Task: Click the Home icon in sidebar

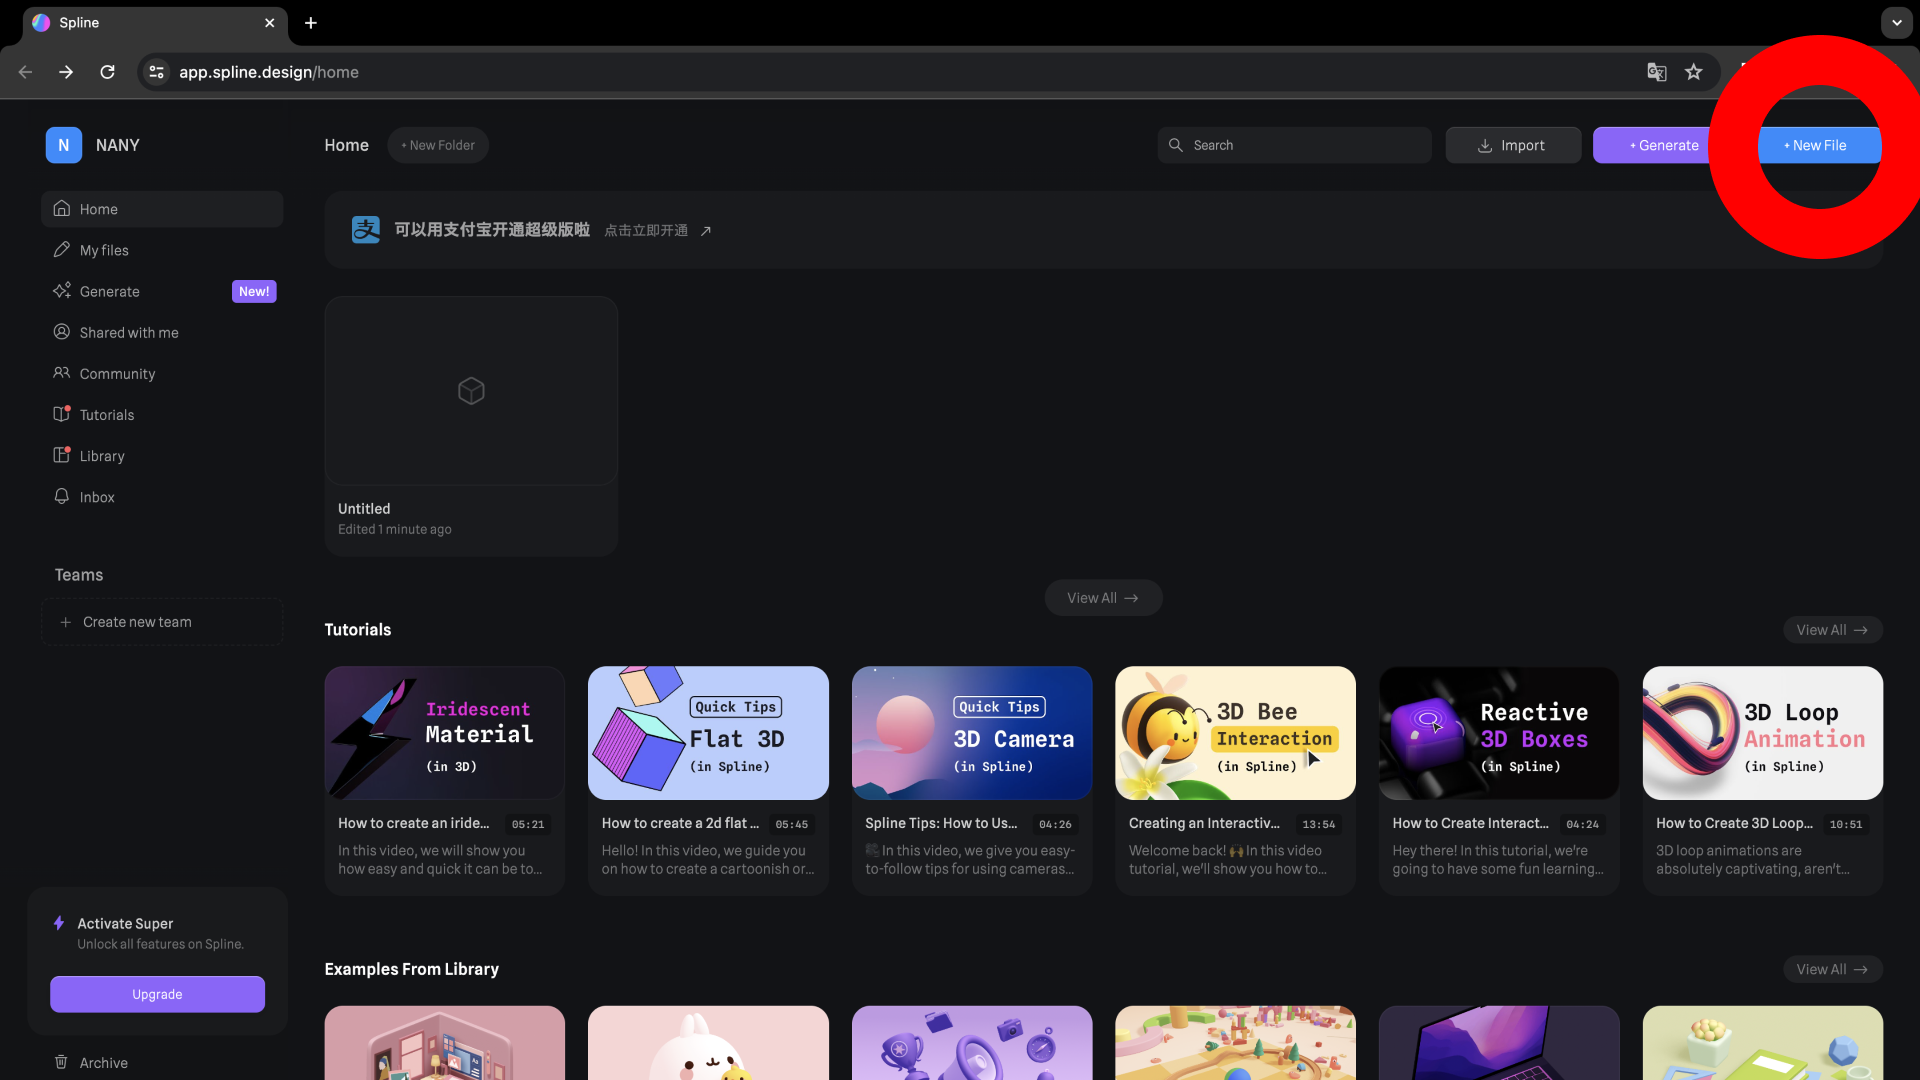Action: 62,209
